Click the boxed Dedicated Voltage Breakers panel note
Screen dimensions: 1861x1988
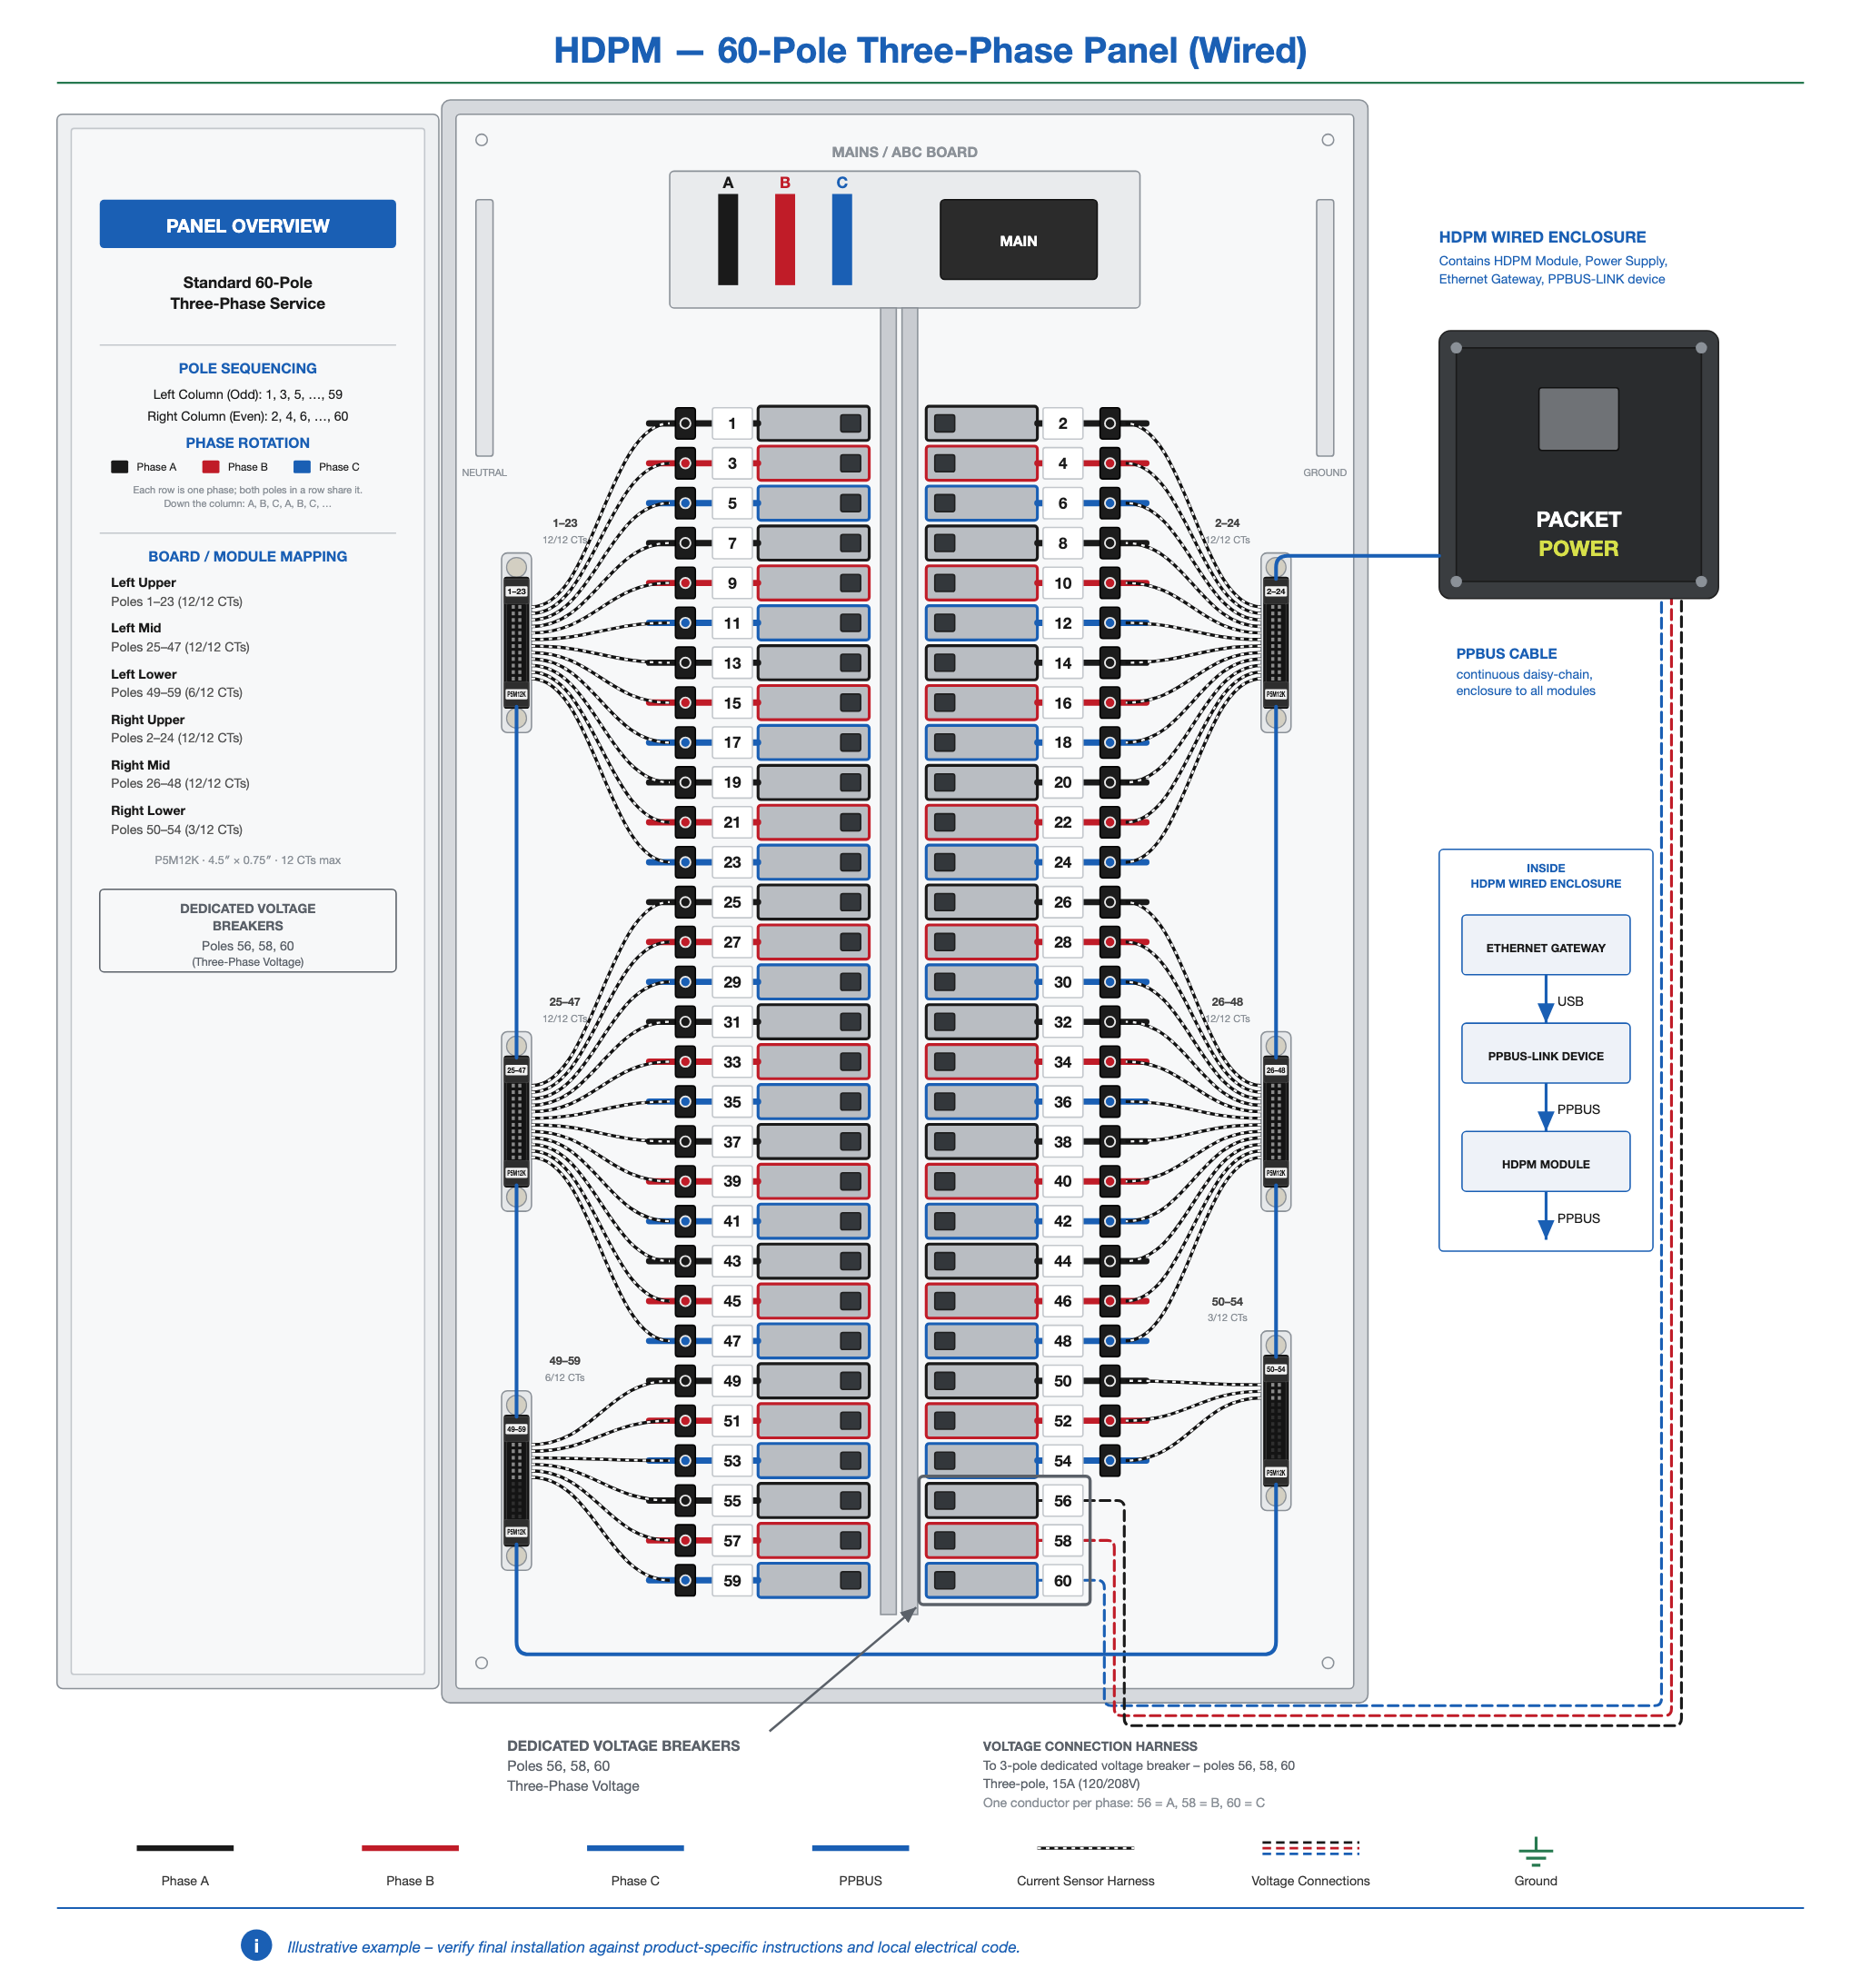[247, 931]
